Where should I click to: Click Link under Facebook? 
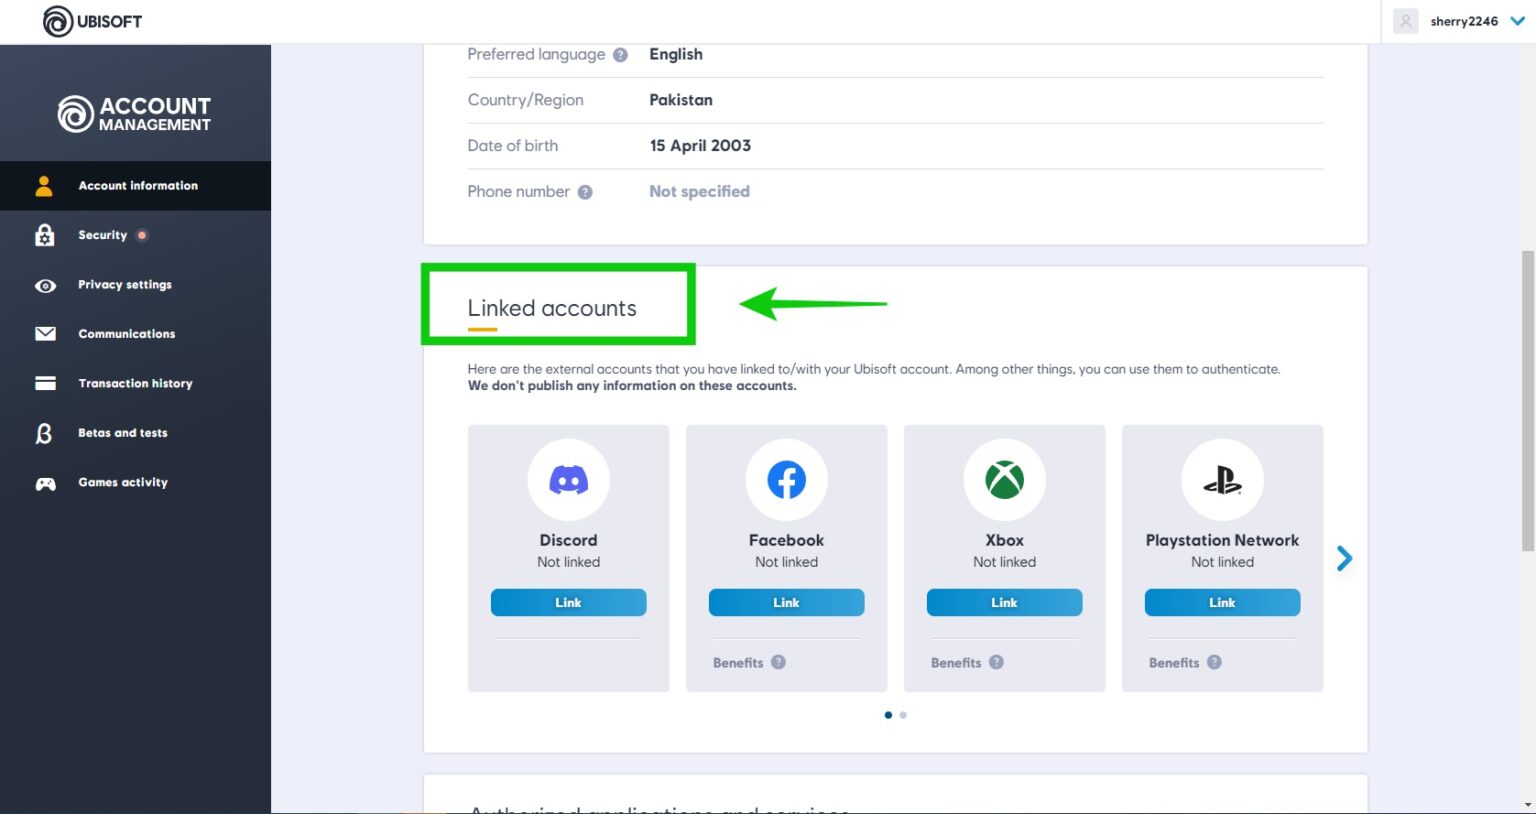pyautogui.click(x=786, y=602)
